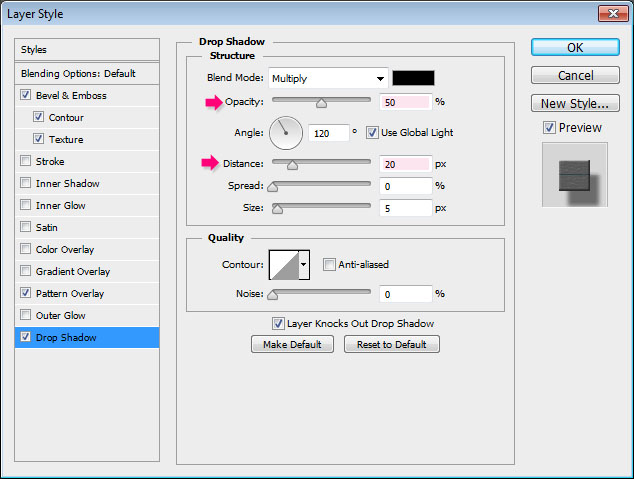Screen dimensions: 634x479
Task: Select the Stroke settings label
Action: [x=50, y=162]
